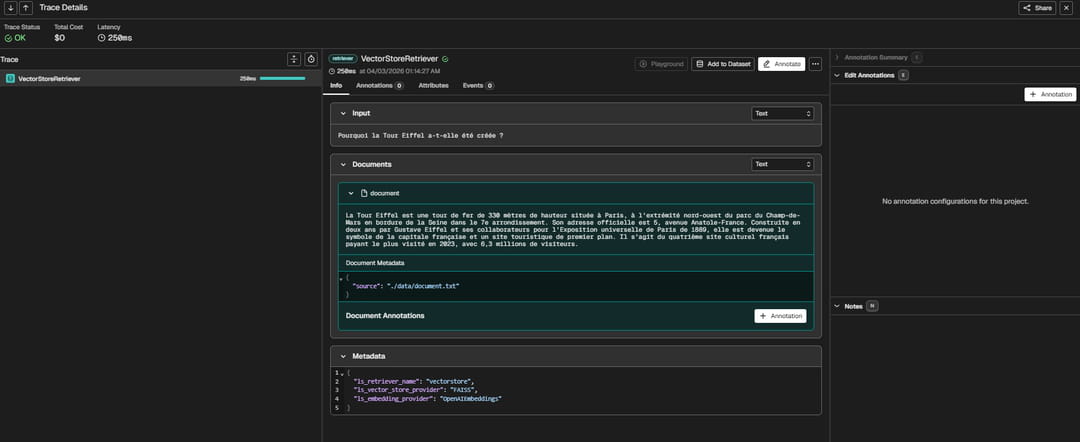This screenshot has height=442, width=1080.
Task: Open the Documents format Text dropdown
Action: pyautogui.click(x=783, y=164)
